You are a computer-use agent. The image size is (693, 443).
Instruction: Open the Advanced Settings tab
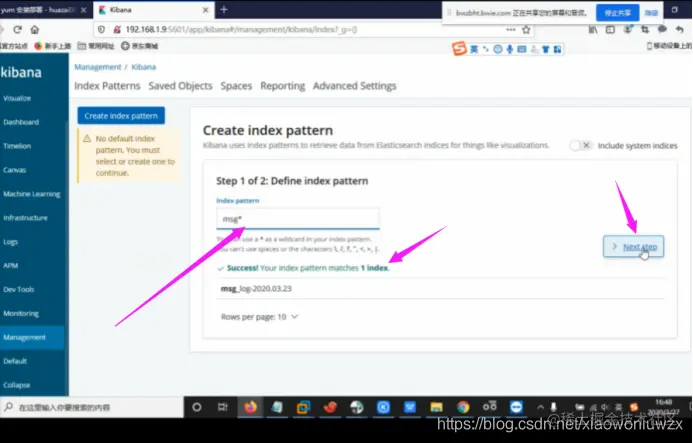coord(354,86)
